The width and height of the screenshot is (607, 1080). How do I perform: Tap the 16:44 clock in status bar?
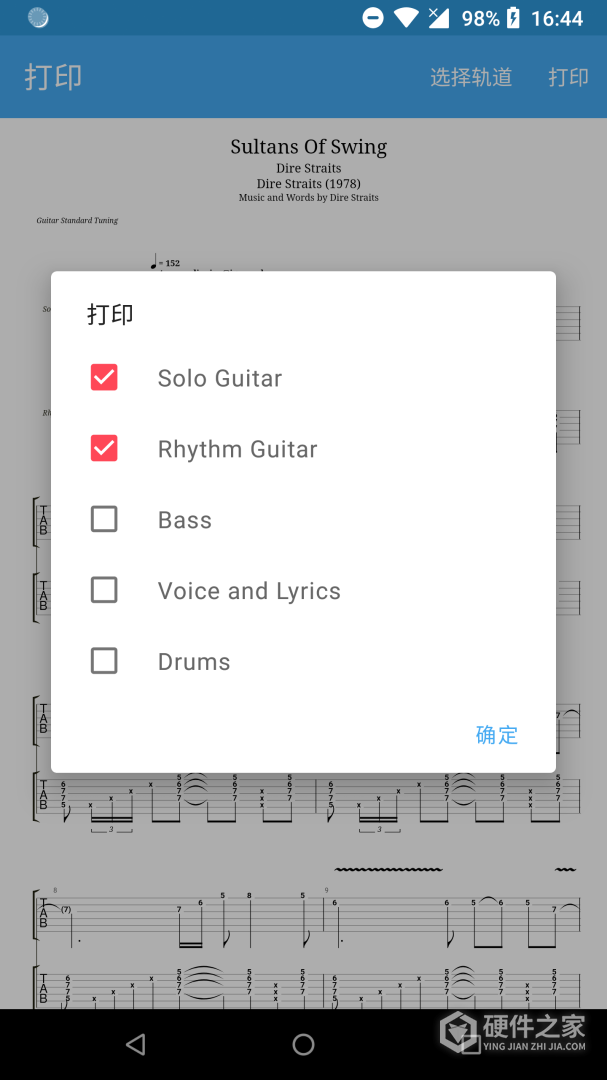pos(557,18)
